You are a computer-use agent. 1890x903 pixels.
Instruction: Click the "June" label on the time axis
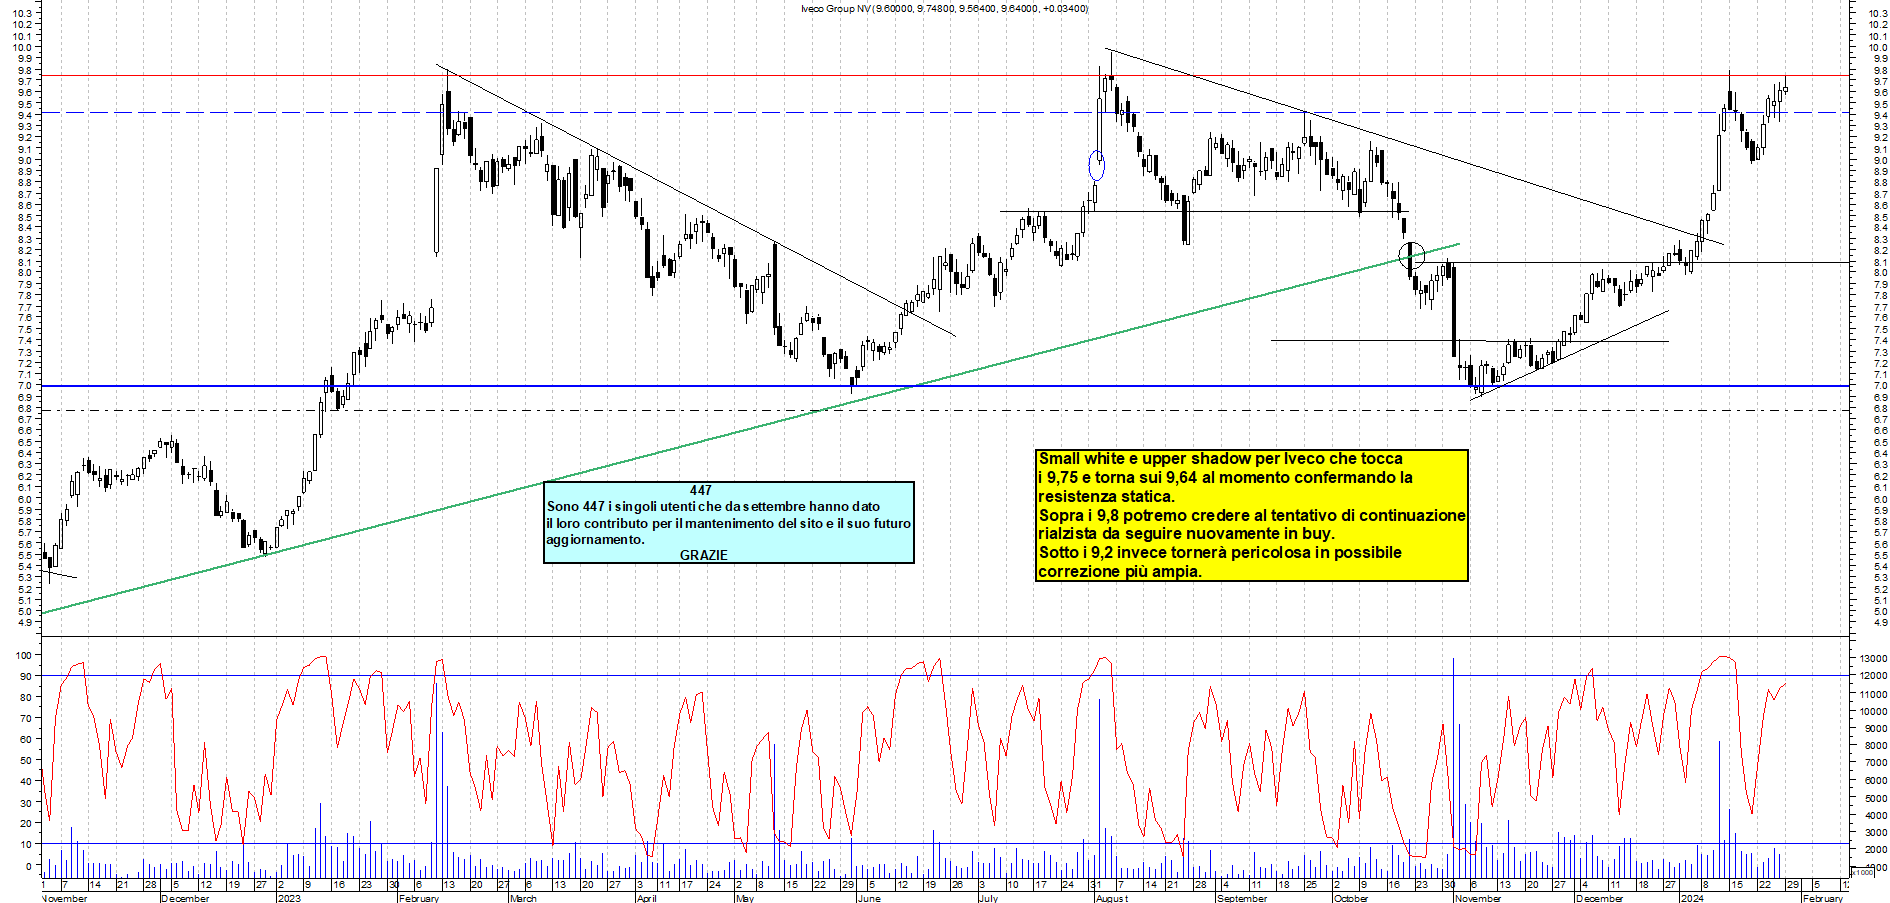click(x=869, y=898)
